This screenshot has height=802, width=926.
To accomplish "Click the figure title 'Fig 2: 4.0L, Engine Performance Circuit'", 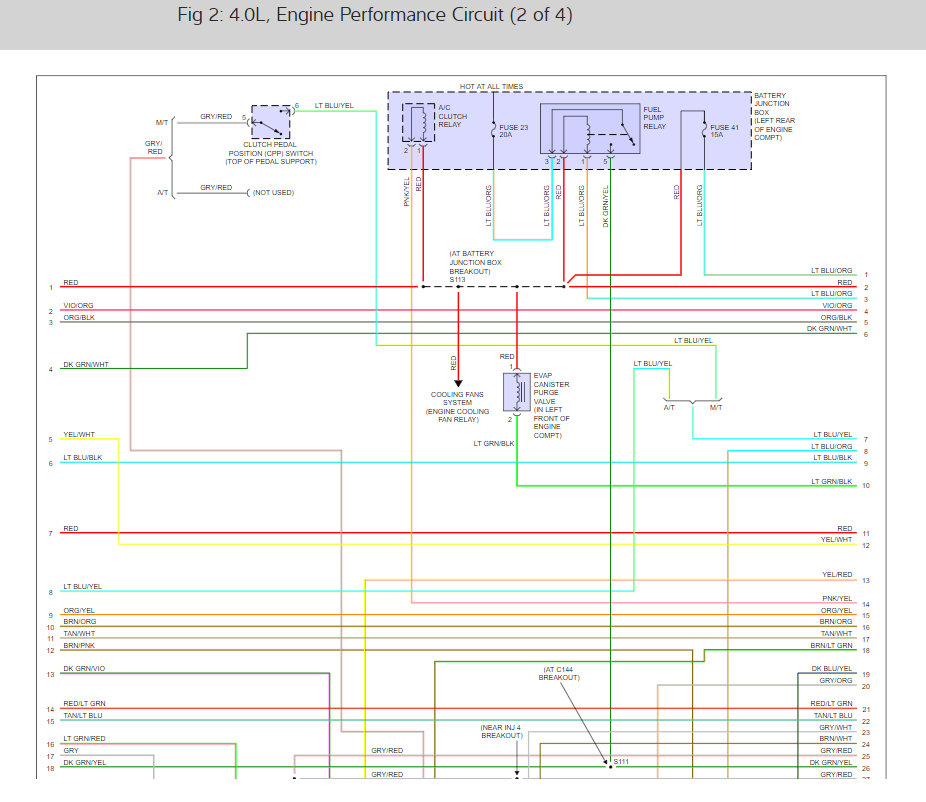I will [x=375, y=15].
